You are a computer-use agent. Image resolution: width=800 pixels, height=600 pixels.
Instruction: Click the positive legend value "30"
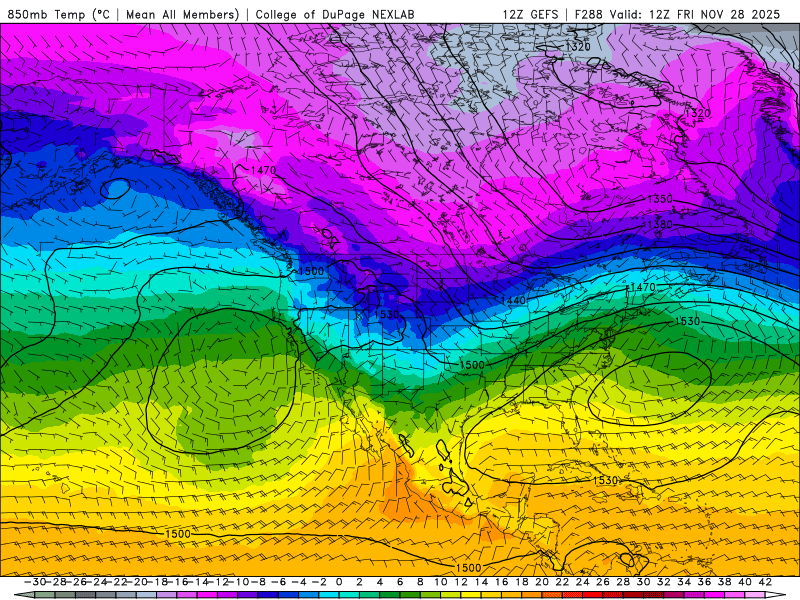643,582
